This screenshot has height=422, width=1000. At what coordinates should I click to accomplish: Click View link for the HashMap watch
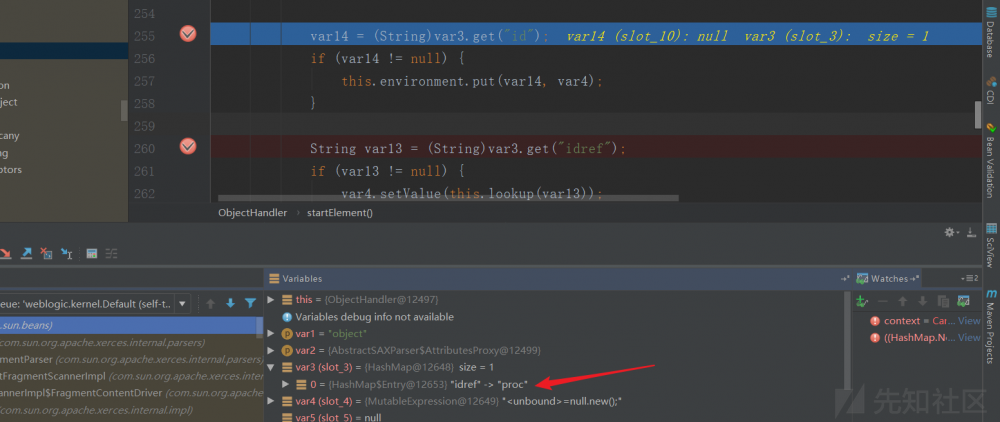click(x=969, y=338)
